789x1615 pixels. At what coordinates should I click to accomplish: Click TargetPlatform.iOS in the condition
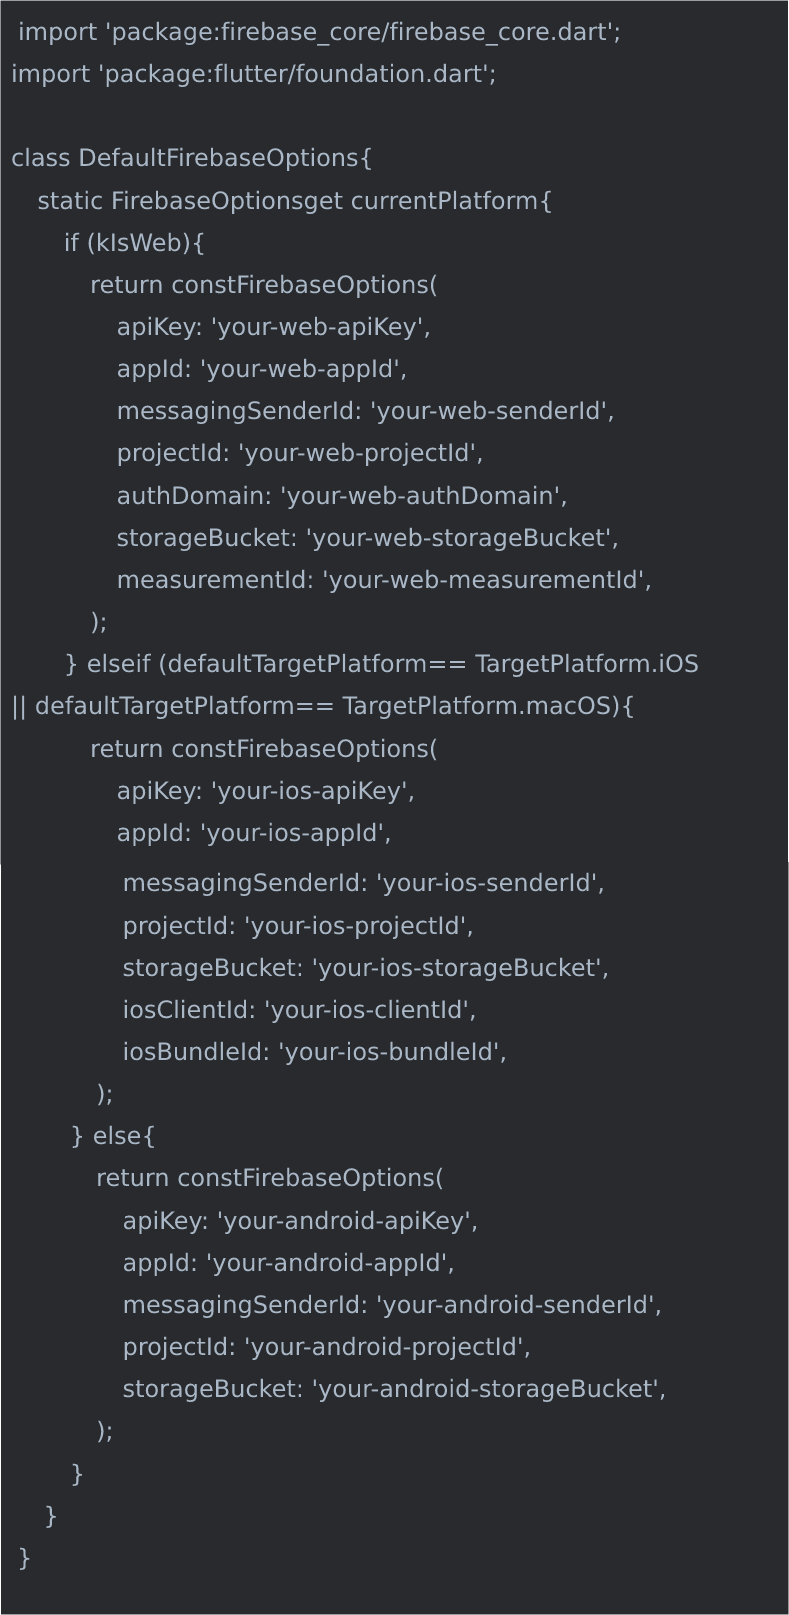586,664
